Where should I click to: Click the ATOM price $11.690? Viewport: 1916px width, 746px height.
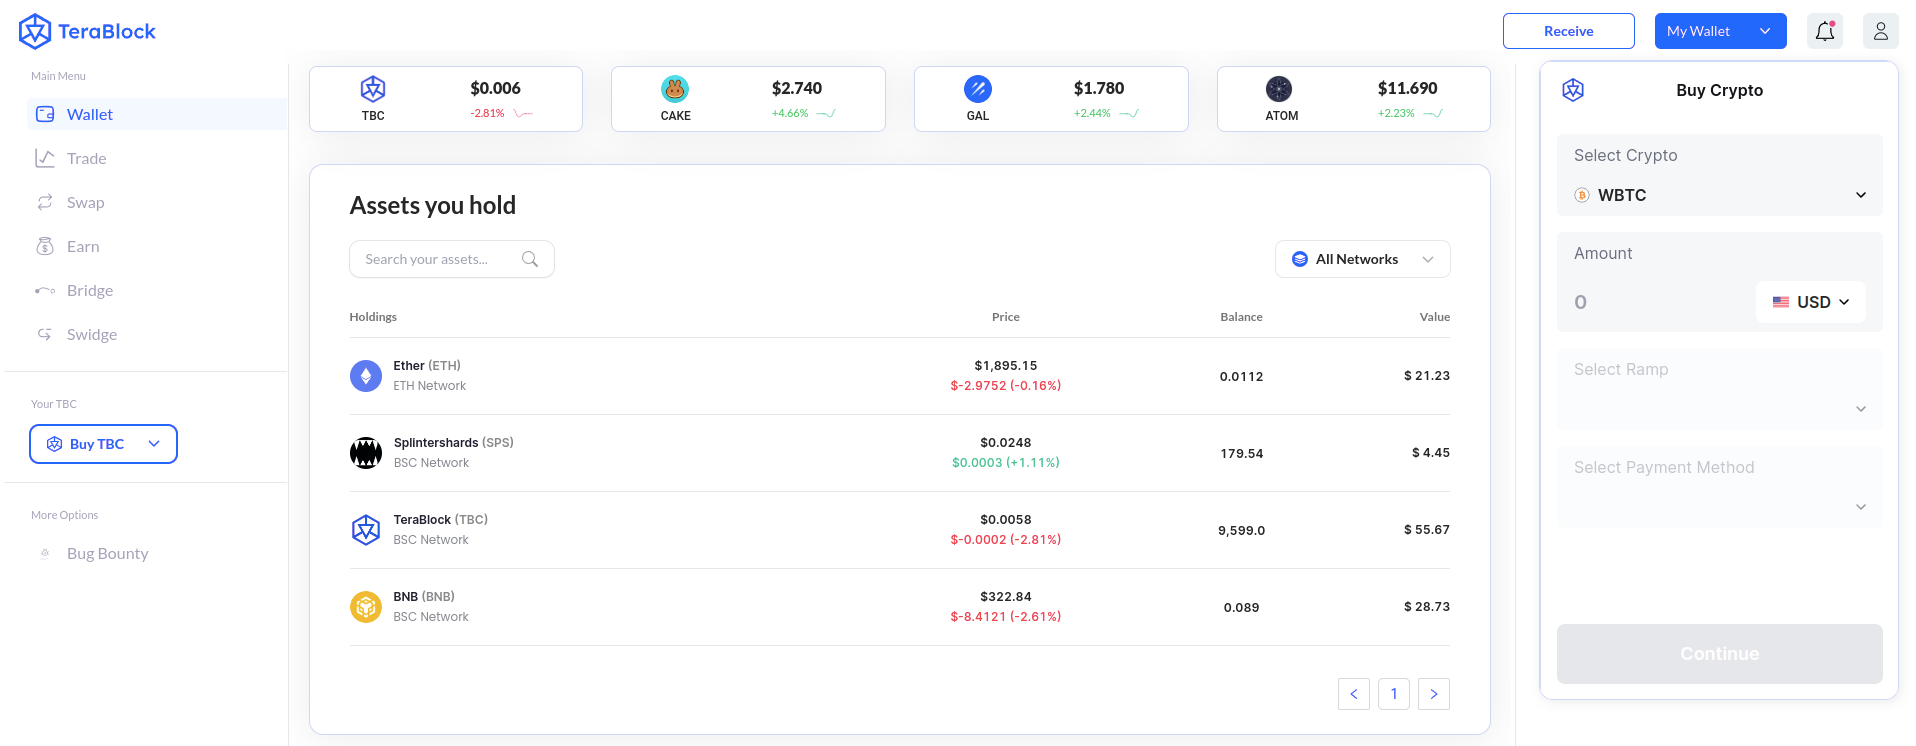[1407, 88]
